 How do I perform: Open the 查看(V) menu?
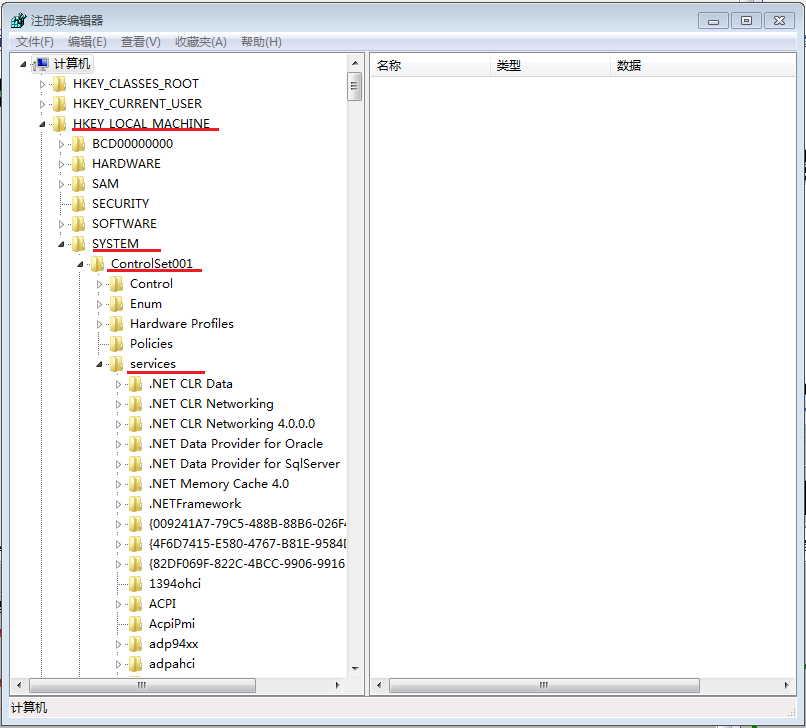pyautogui.click(x=140, y=42)
